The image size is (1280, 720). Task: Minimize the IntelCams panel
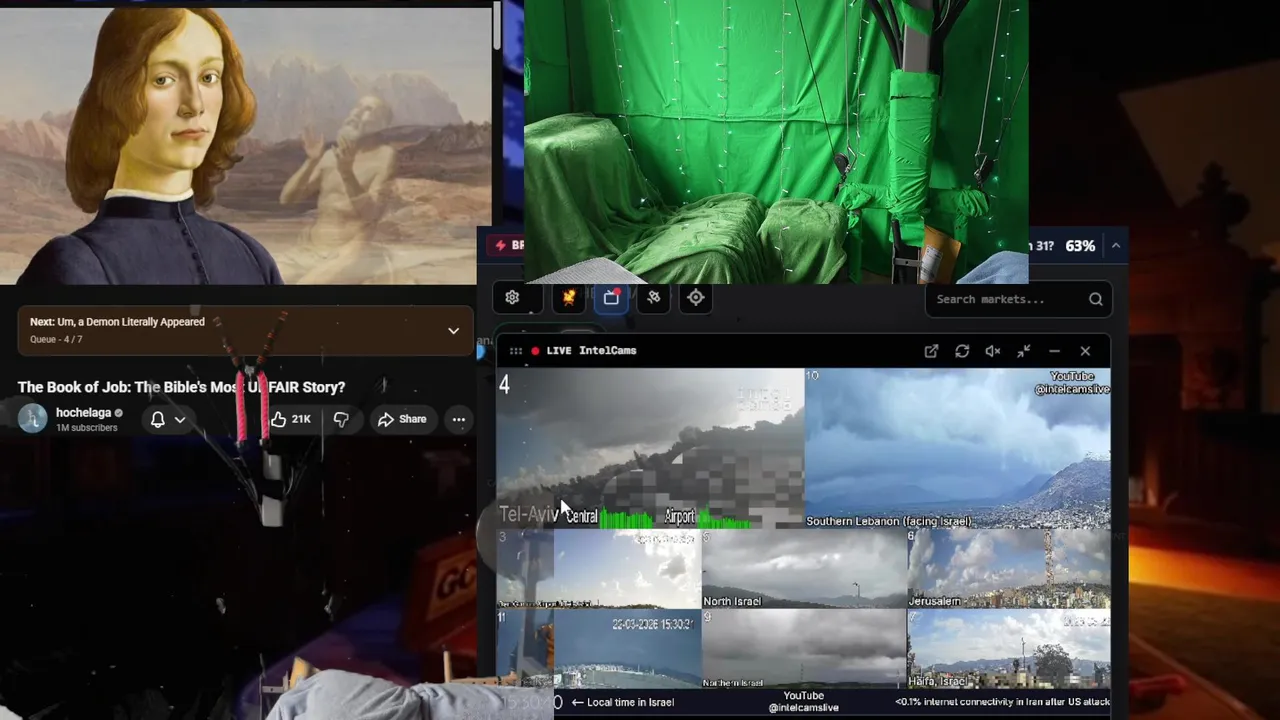click(x=1054, y=351)
